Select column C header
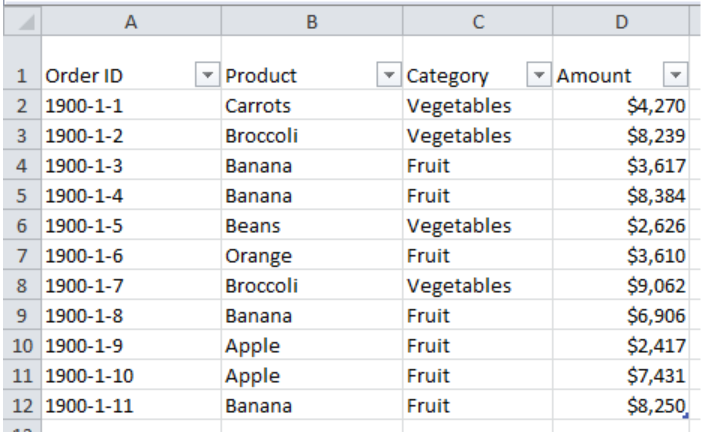This screenshot has height=432, width=704. (x=478, y=21)
